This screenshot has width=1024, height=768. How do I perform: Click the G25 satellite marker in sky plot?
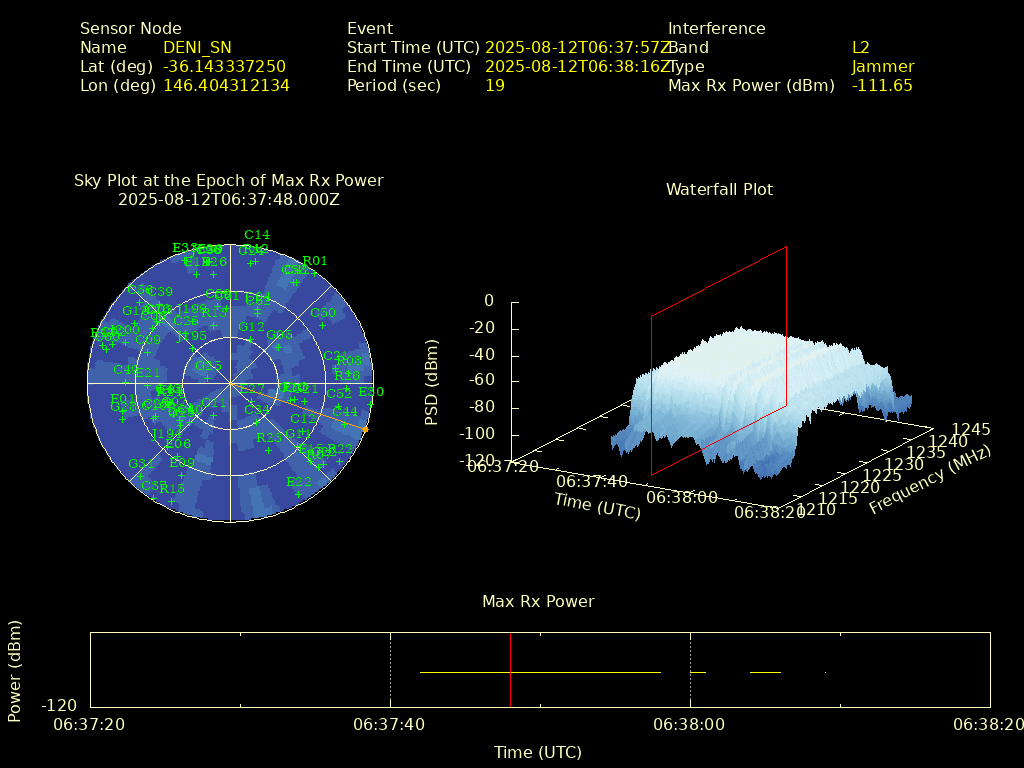208,378
